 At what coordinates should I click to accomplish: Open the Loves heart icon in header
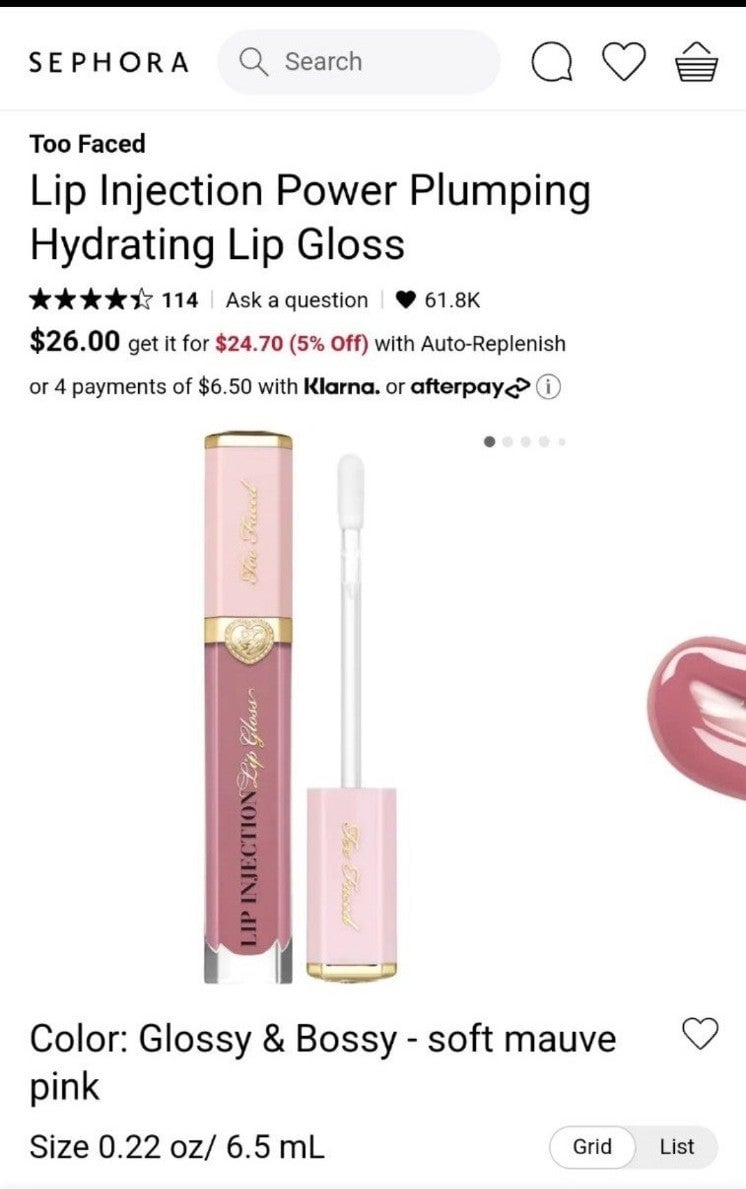click(624, 61)
